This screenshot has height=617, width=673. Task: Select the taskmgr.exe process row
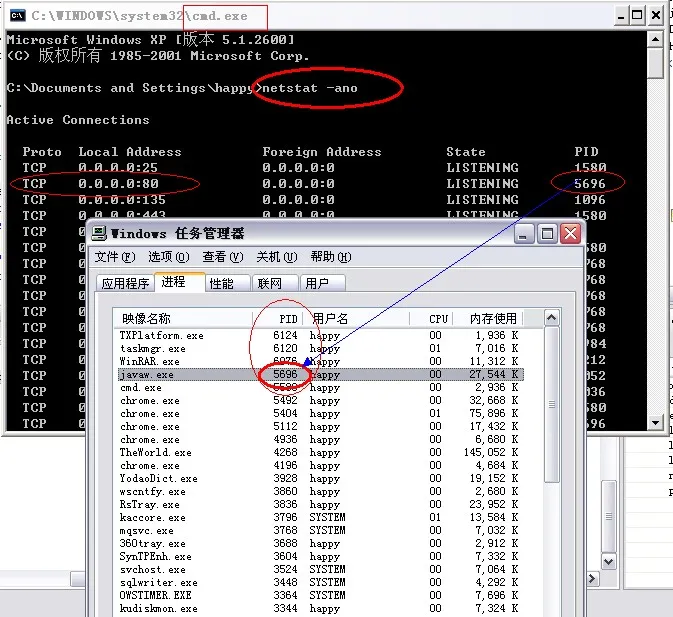(x=321, y=348)
